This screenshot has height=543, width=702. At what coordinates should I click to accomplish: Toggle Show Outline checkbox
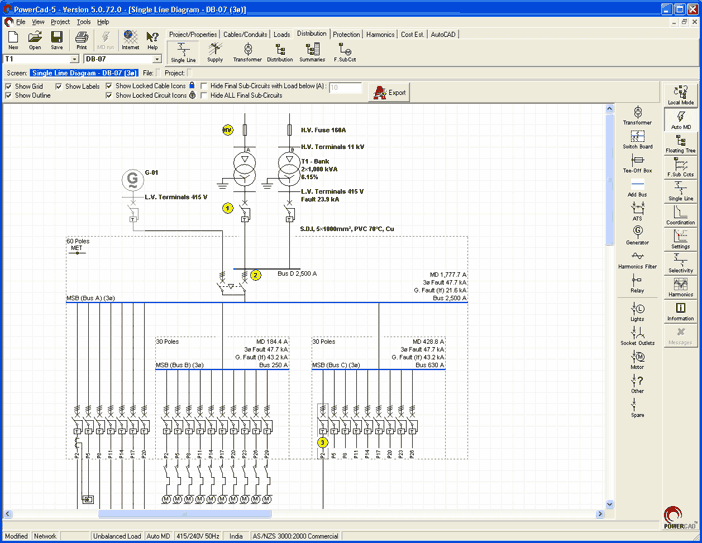[x=9, y=95]
